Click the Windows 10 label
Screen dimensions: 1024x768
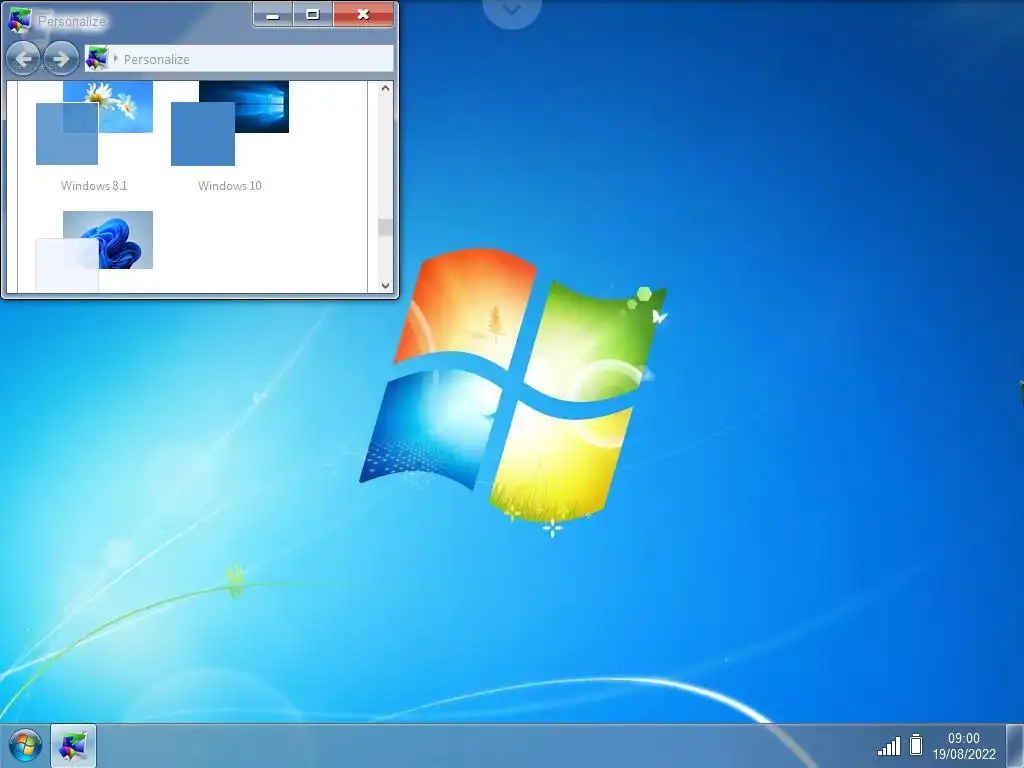[230, 186]
